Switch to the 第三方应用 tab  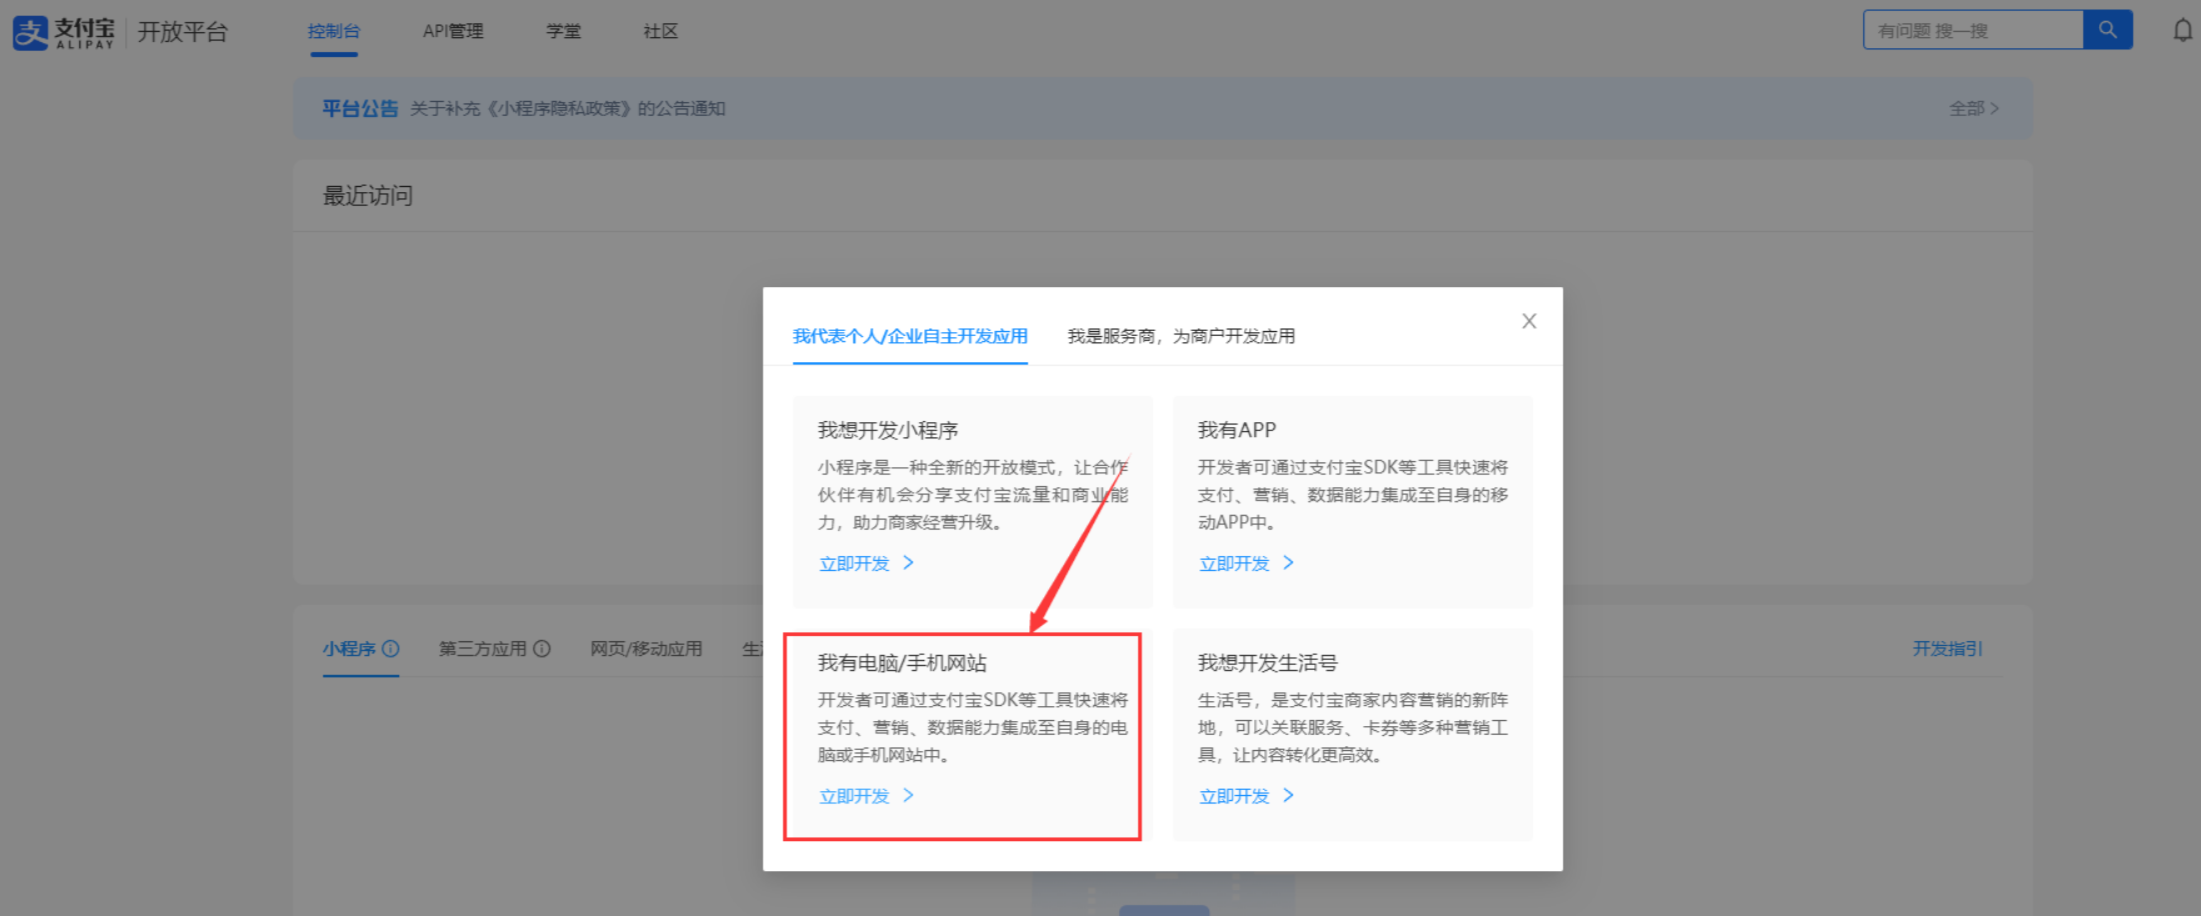(484, 648)
